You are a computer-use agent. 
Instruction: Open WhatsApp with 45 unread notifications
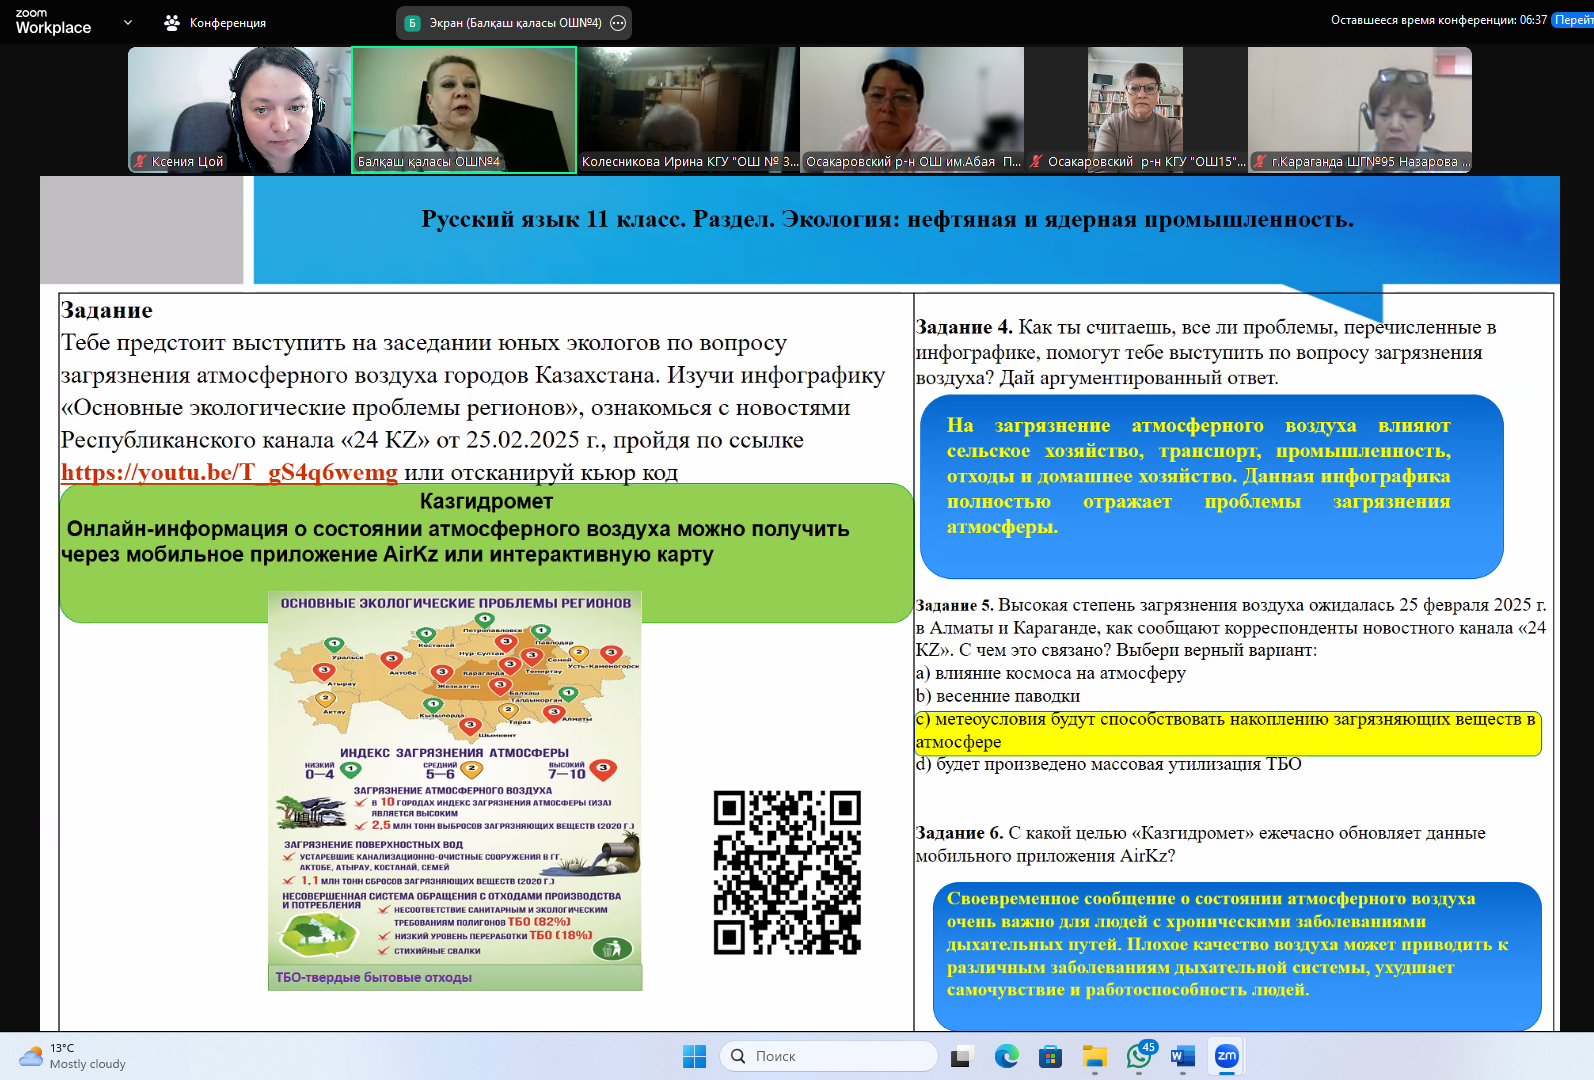pyautogui.click(x=1138, y=1056)
